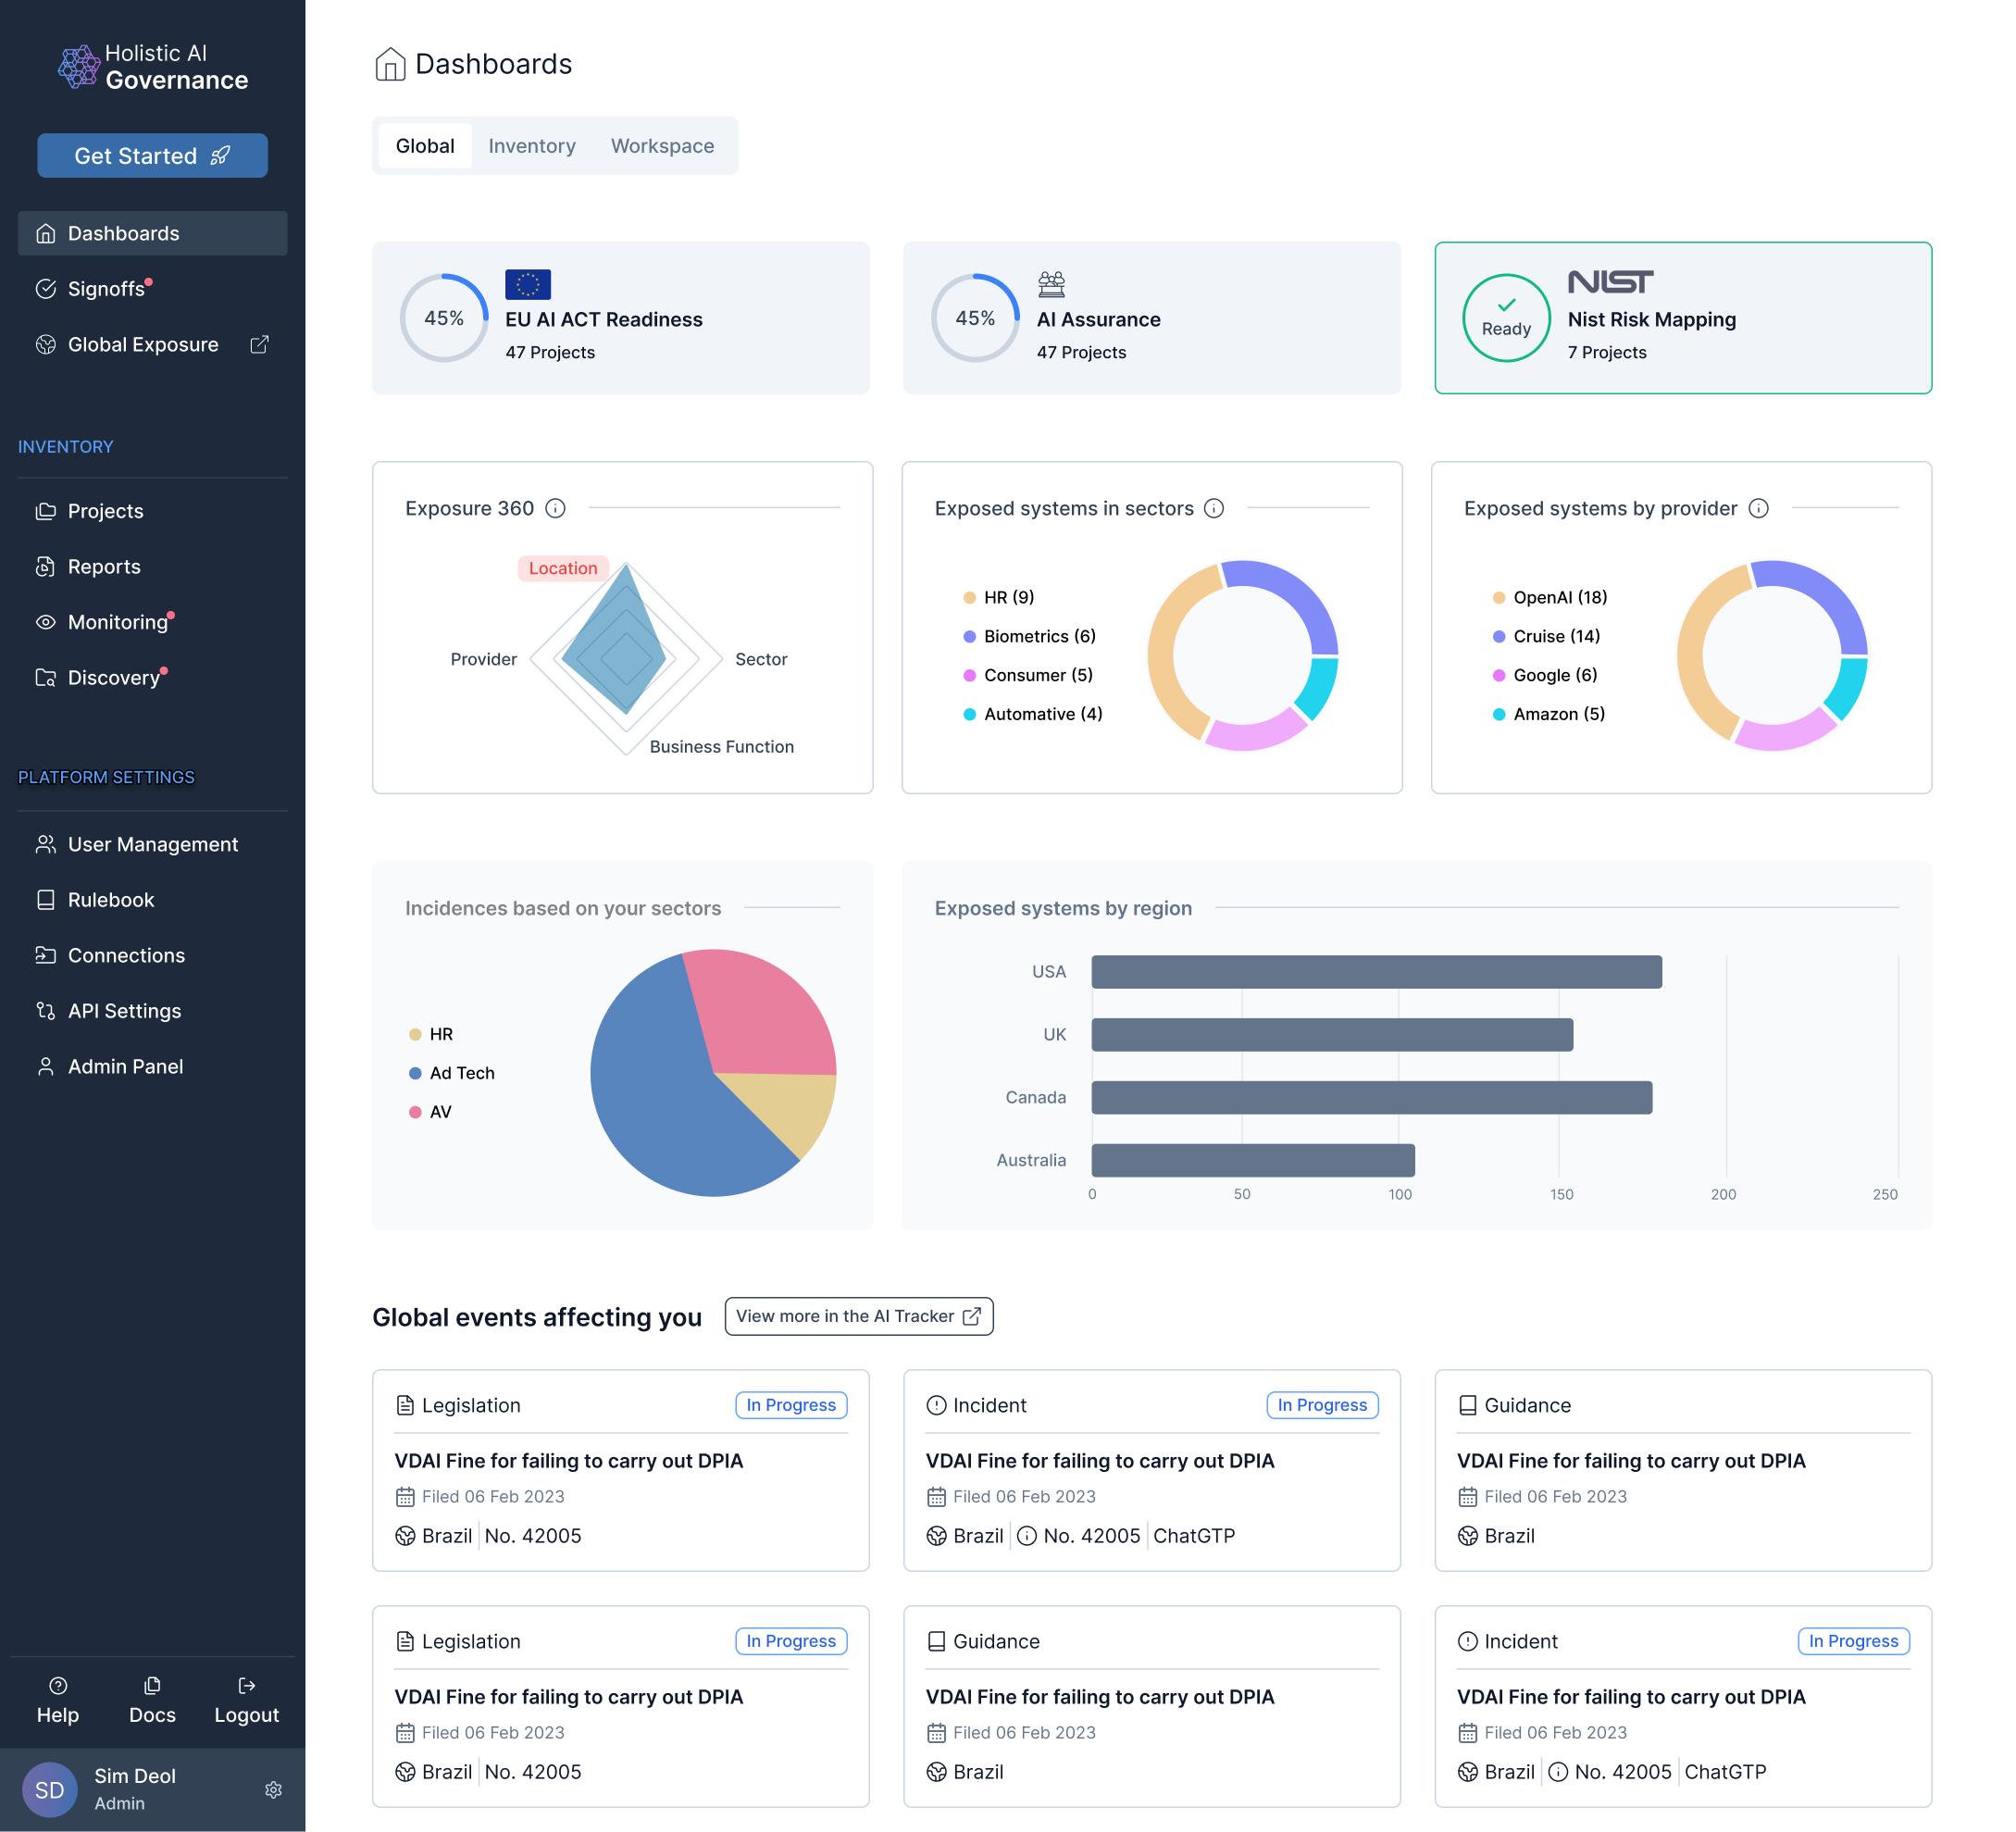Open Signoffs in the sidebar
2016x1832 pixels.
coord(105,289)
